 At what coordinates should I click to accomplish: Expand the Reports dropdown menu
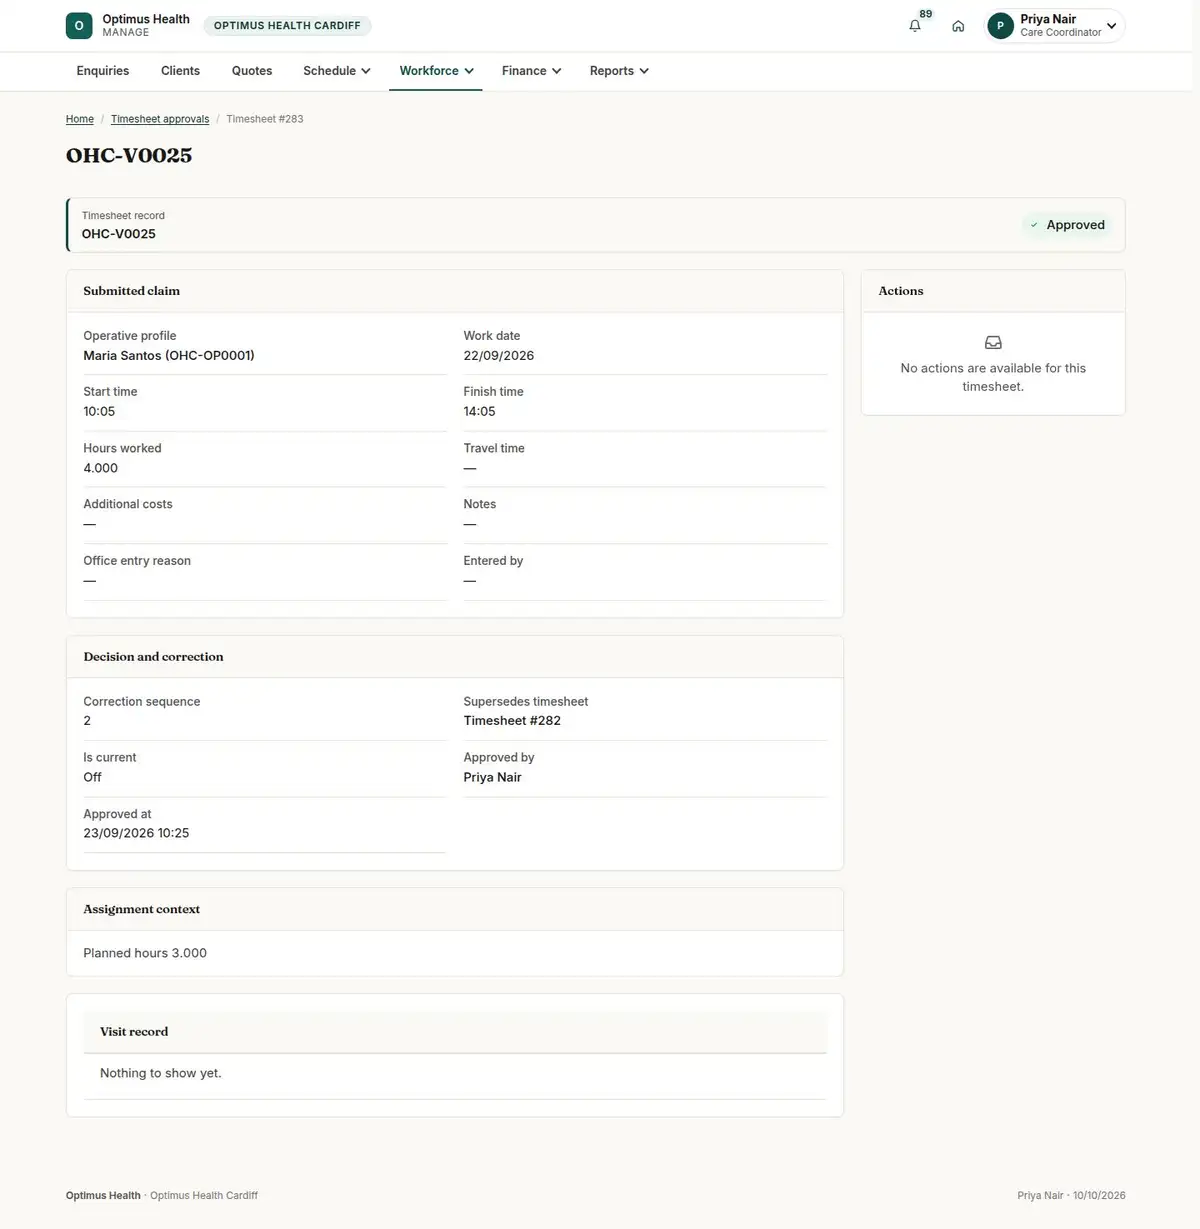point(619,71)
